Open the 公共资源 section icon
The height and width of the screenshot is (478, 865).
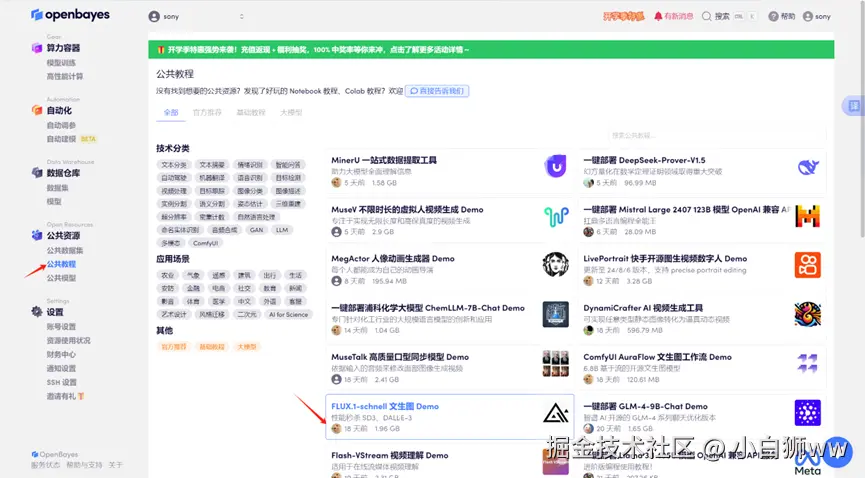click(37, 235)
